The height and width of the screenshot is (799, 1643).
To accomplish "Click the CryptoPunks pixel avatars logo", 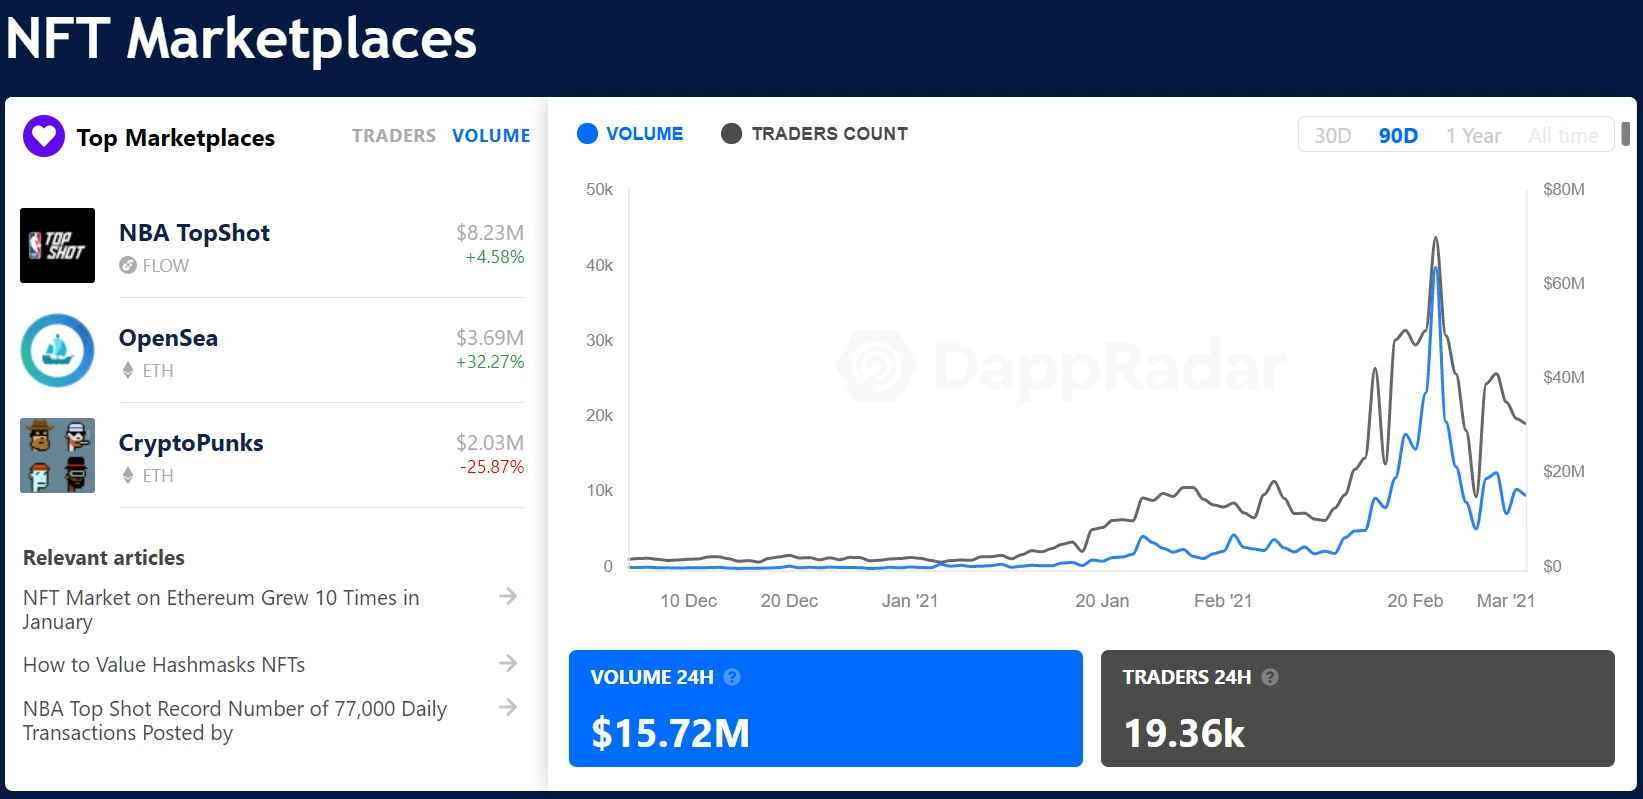I will [x=58, y=456].
